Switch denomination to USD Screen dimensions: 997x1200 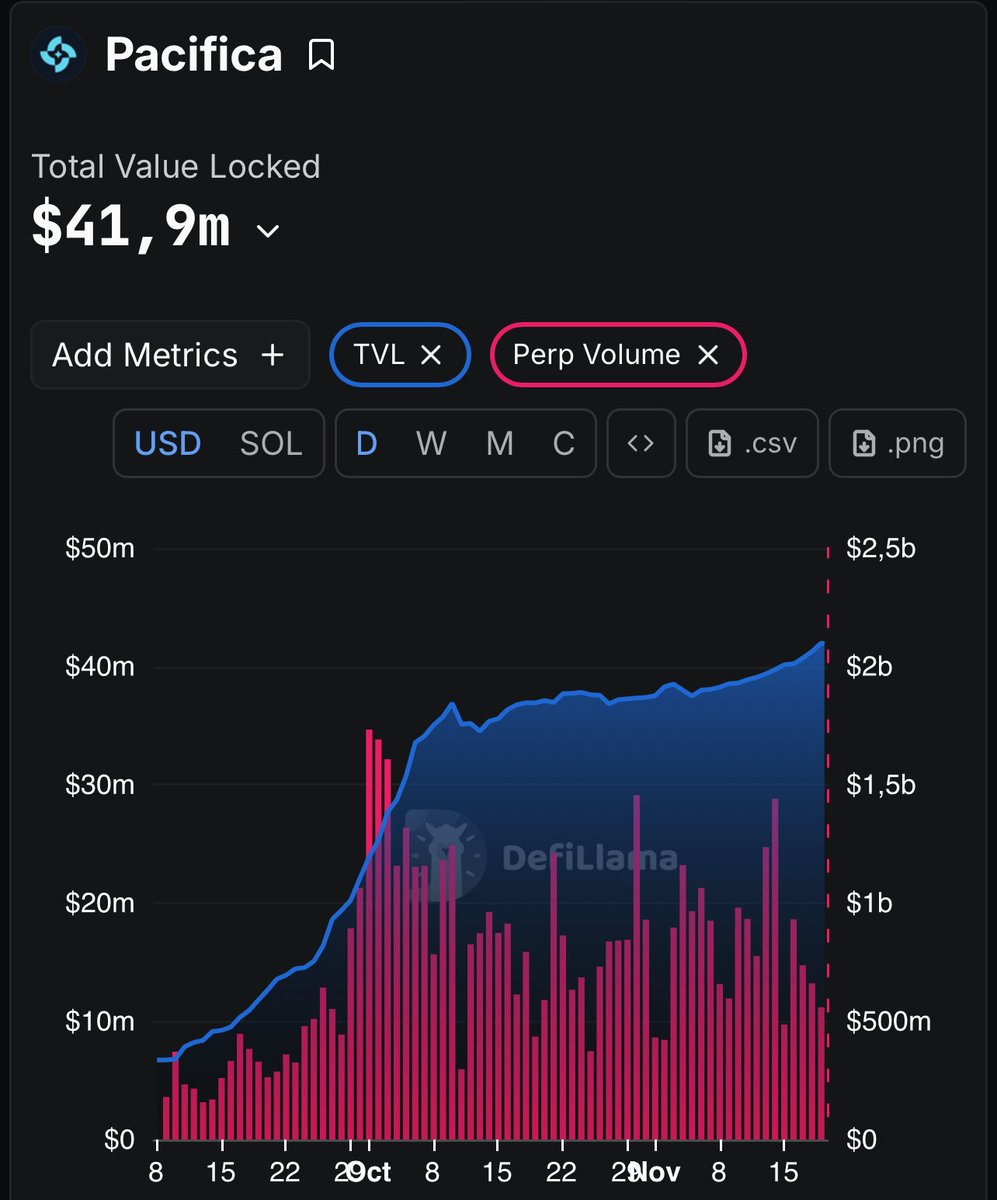[168, 443]
